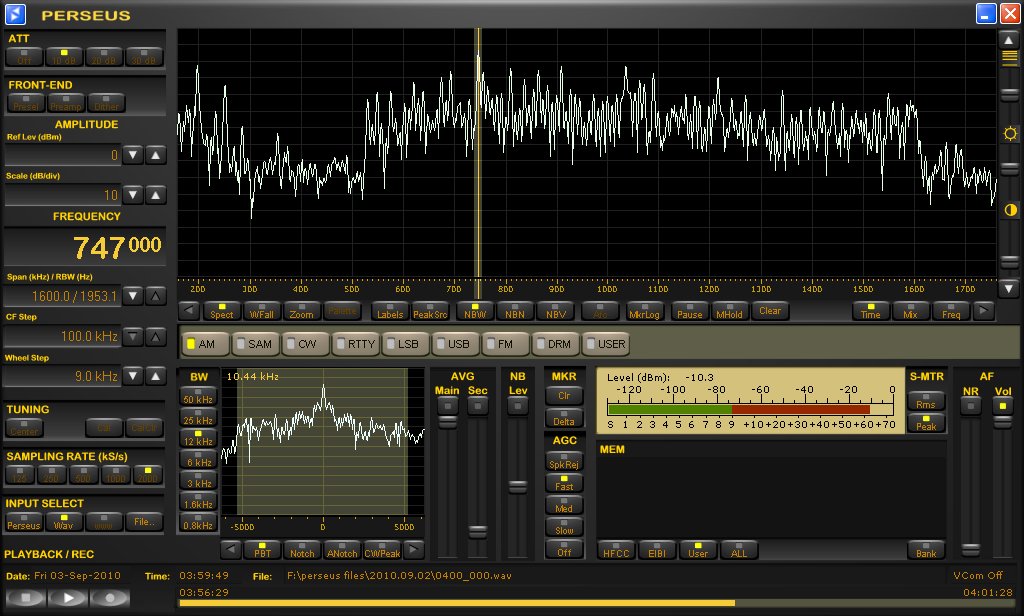Increase Ref Lev with the up arrow
The image size is (1024, 616).
tap(155, 155)
